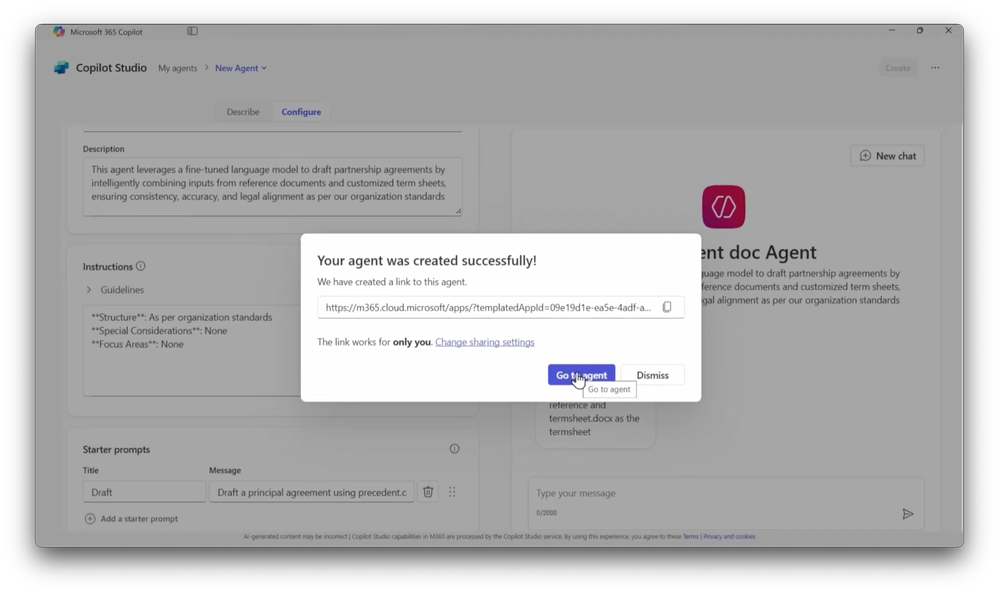The image size is (999, 594).
Task: Click the starter prompt reorder handle
Action: (x=452, y=492)
